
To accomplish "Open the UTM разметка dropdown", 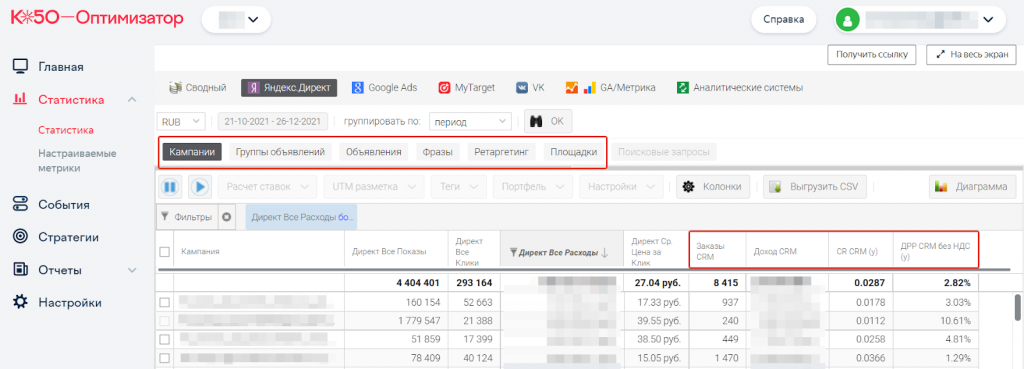I will click(x=374, y=187).
